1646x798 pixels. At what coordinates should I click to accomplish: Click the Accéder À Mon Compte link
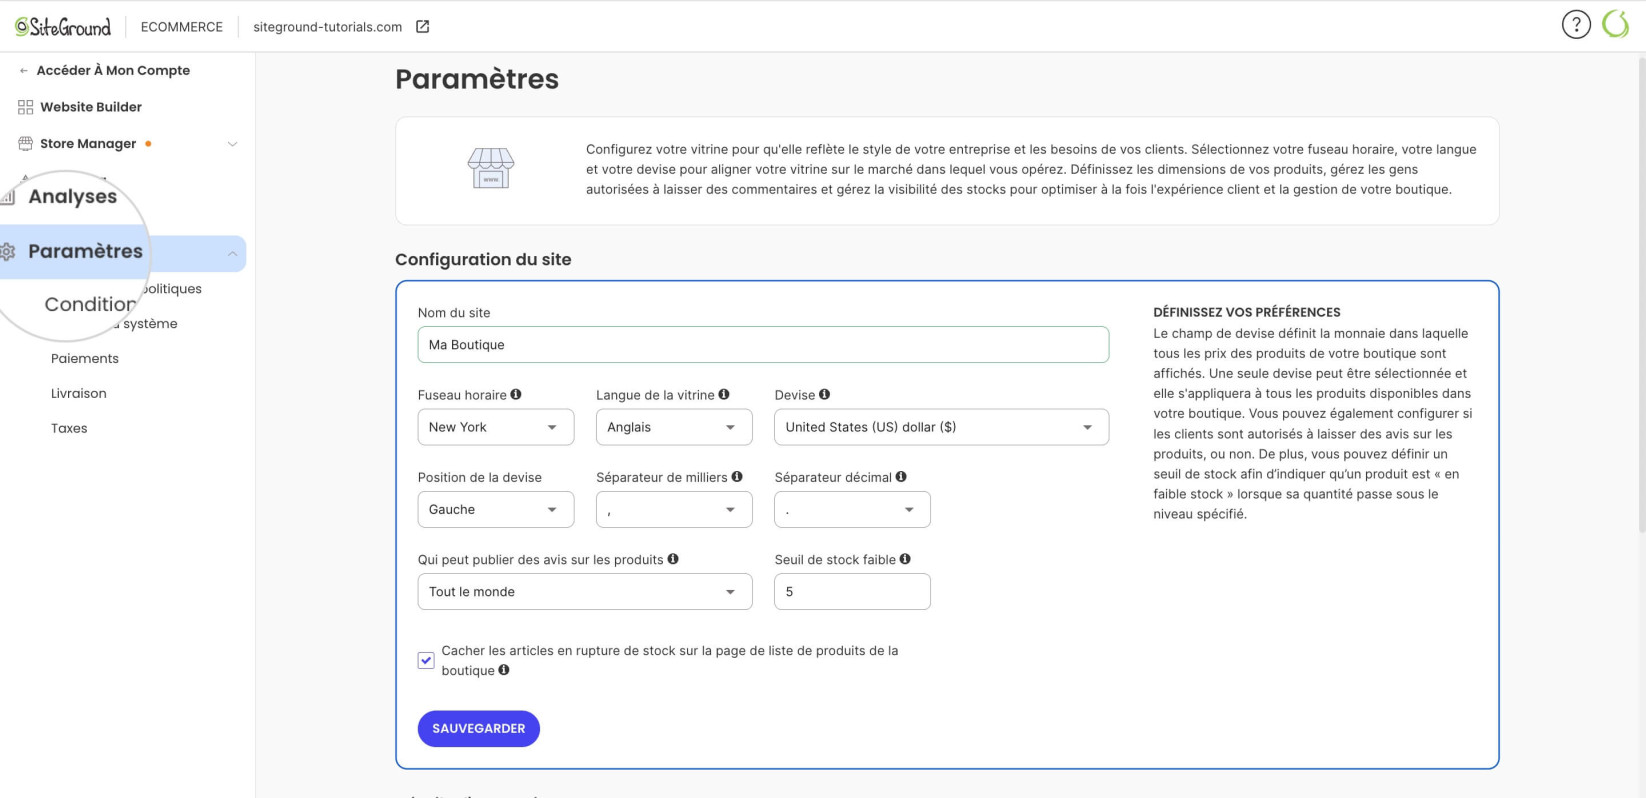113,71
